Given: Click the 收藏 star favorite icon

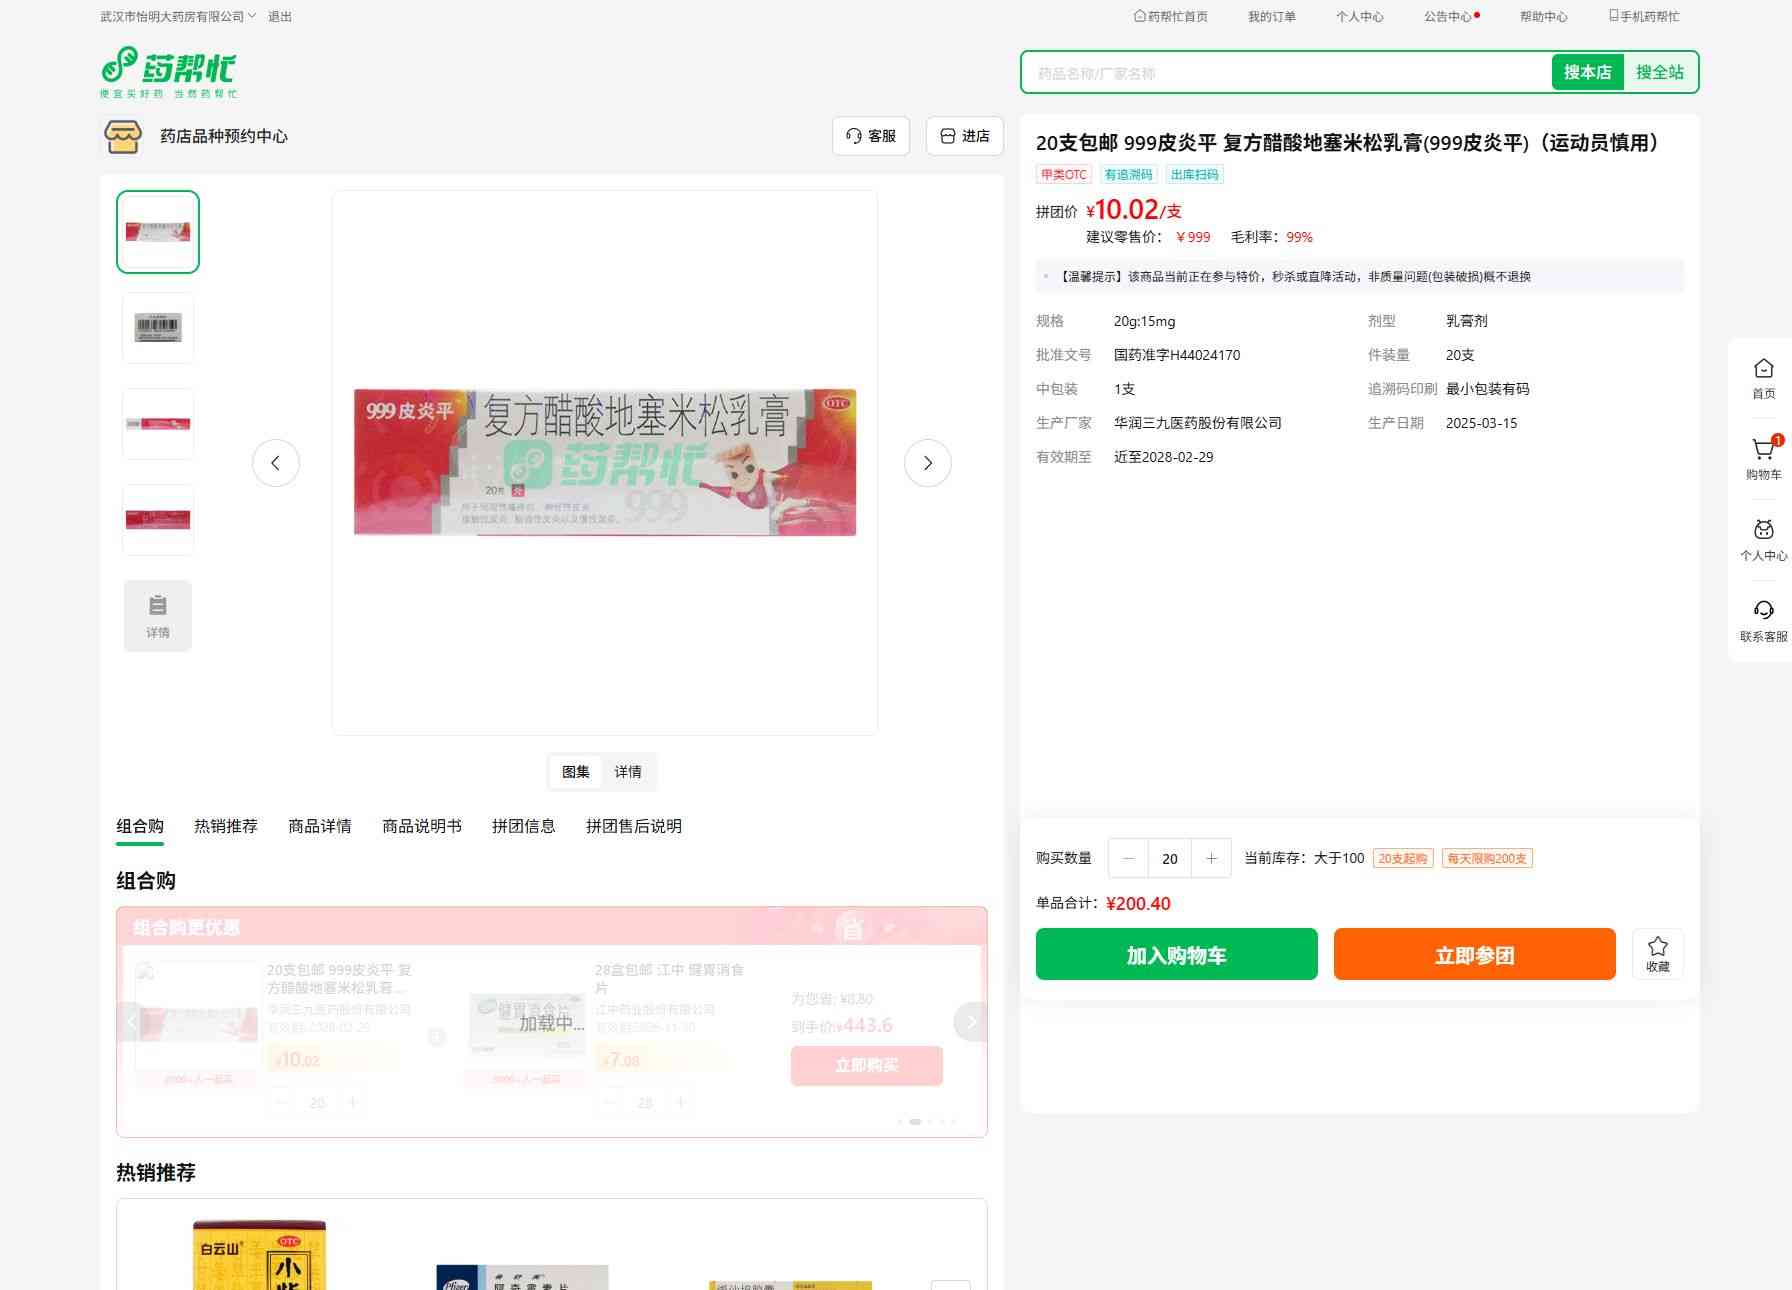Looking at the screenshot, I should point(1657,954).
